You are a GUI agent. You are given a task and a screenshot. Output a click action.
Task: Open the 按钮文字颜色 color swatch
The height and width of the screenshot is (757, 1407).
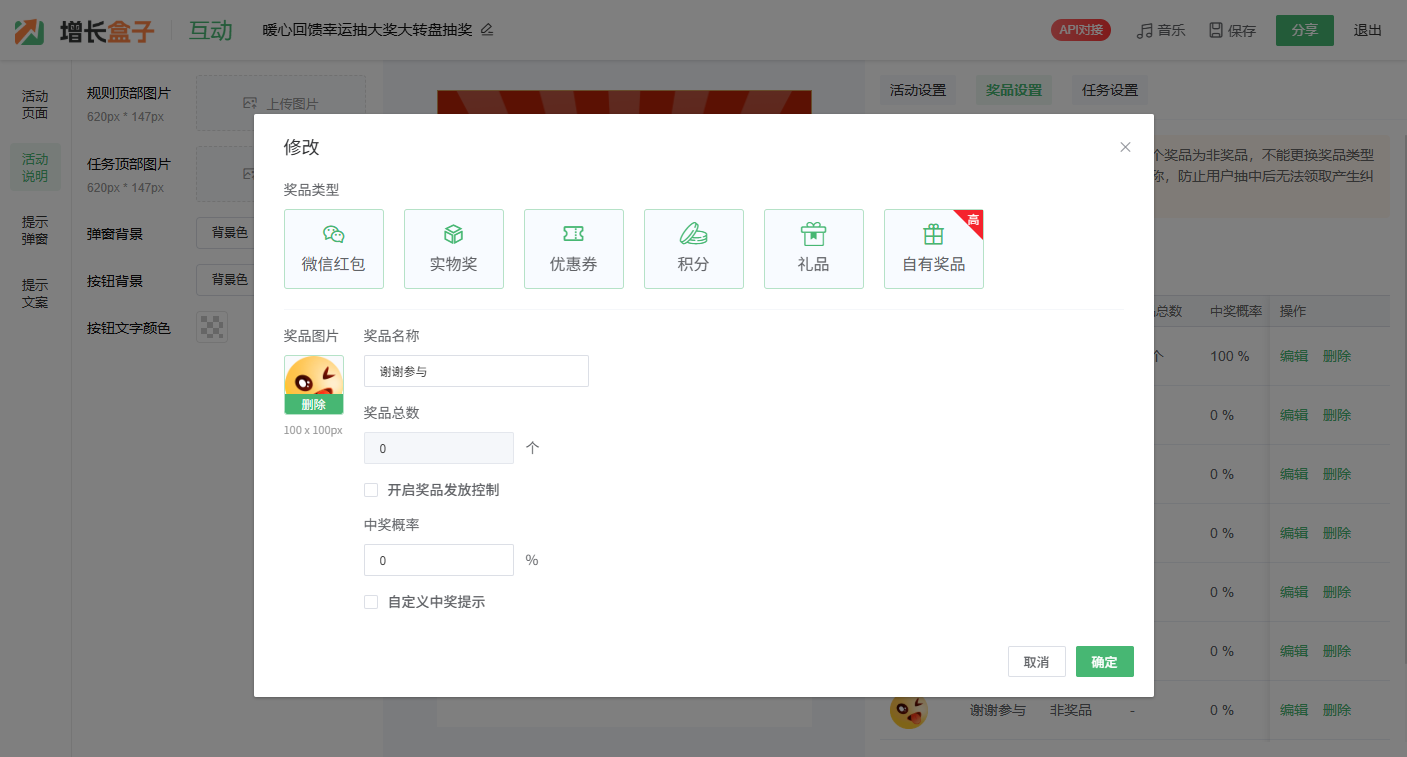212,327
